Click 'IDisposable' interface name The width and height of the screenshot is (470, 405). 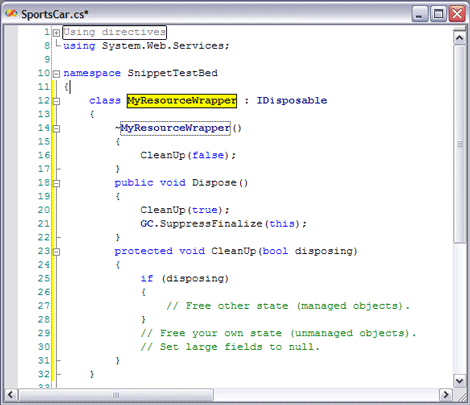(x=292, y=101)
